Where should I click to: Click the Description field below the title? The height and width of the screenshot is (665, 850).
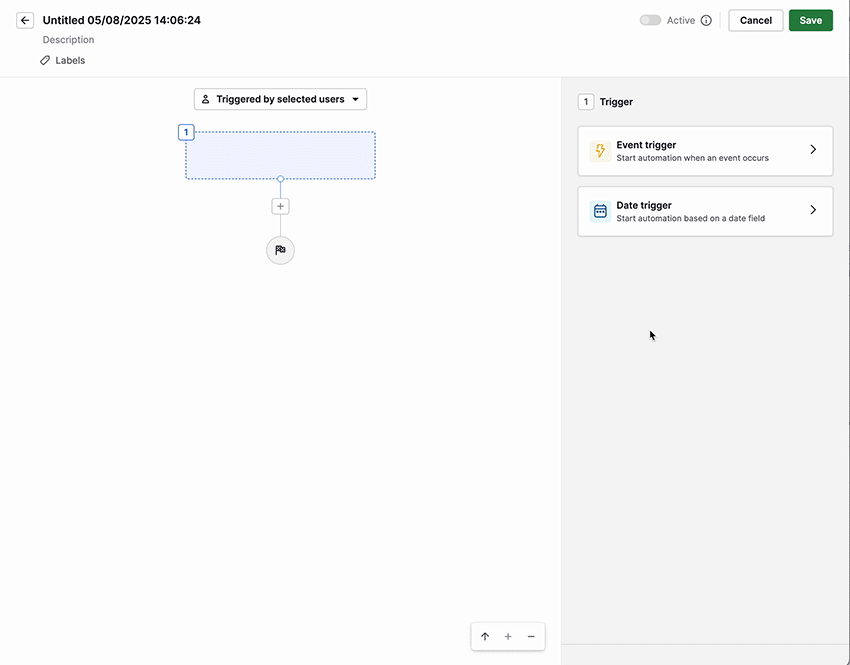coord(68,39)
